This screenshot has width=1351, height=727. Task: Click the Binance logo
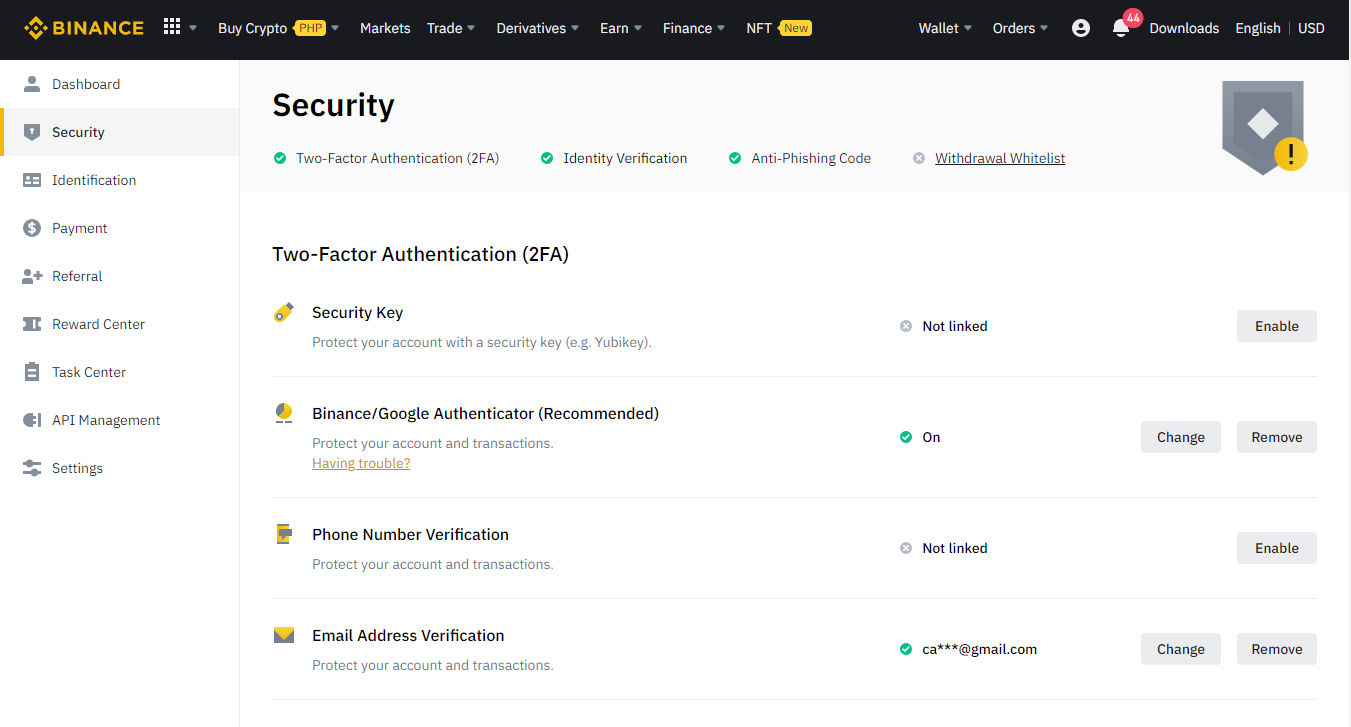pos(84,28)
